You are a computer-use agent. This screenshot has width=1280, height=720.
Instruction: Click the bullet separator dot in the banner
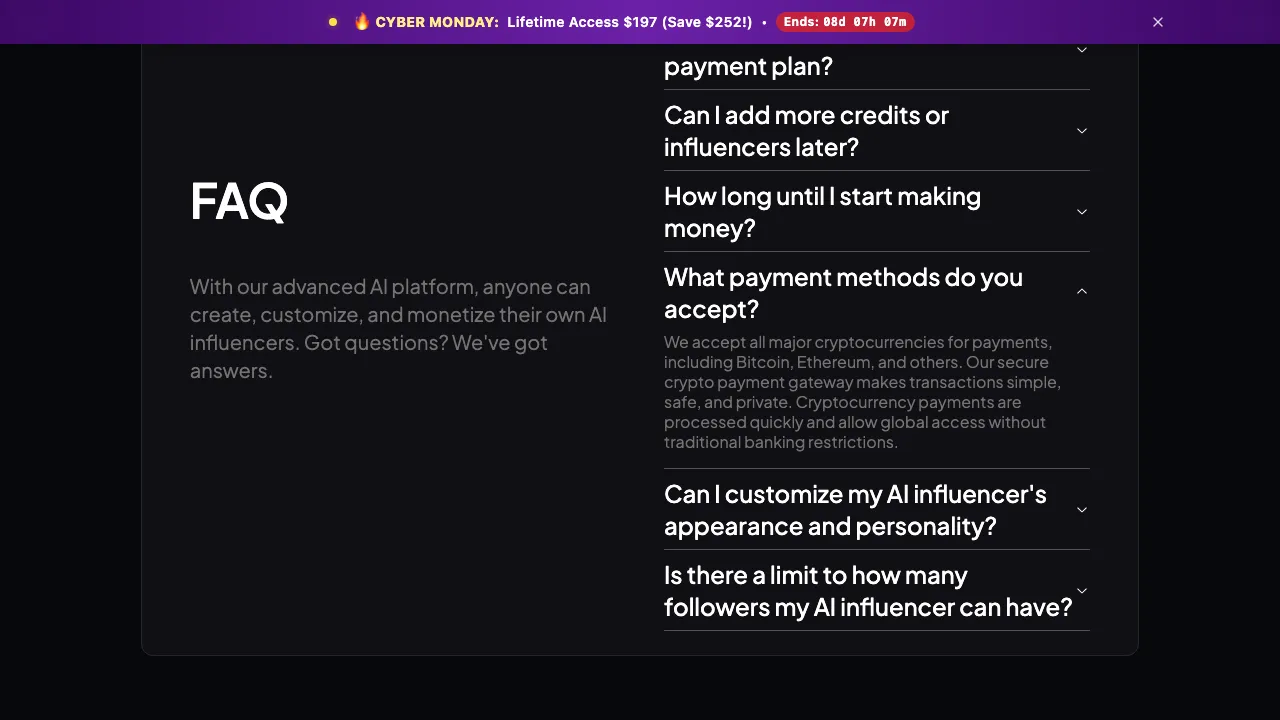(x=764, y=21)
